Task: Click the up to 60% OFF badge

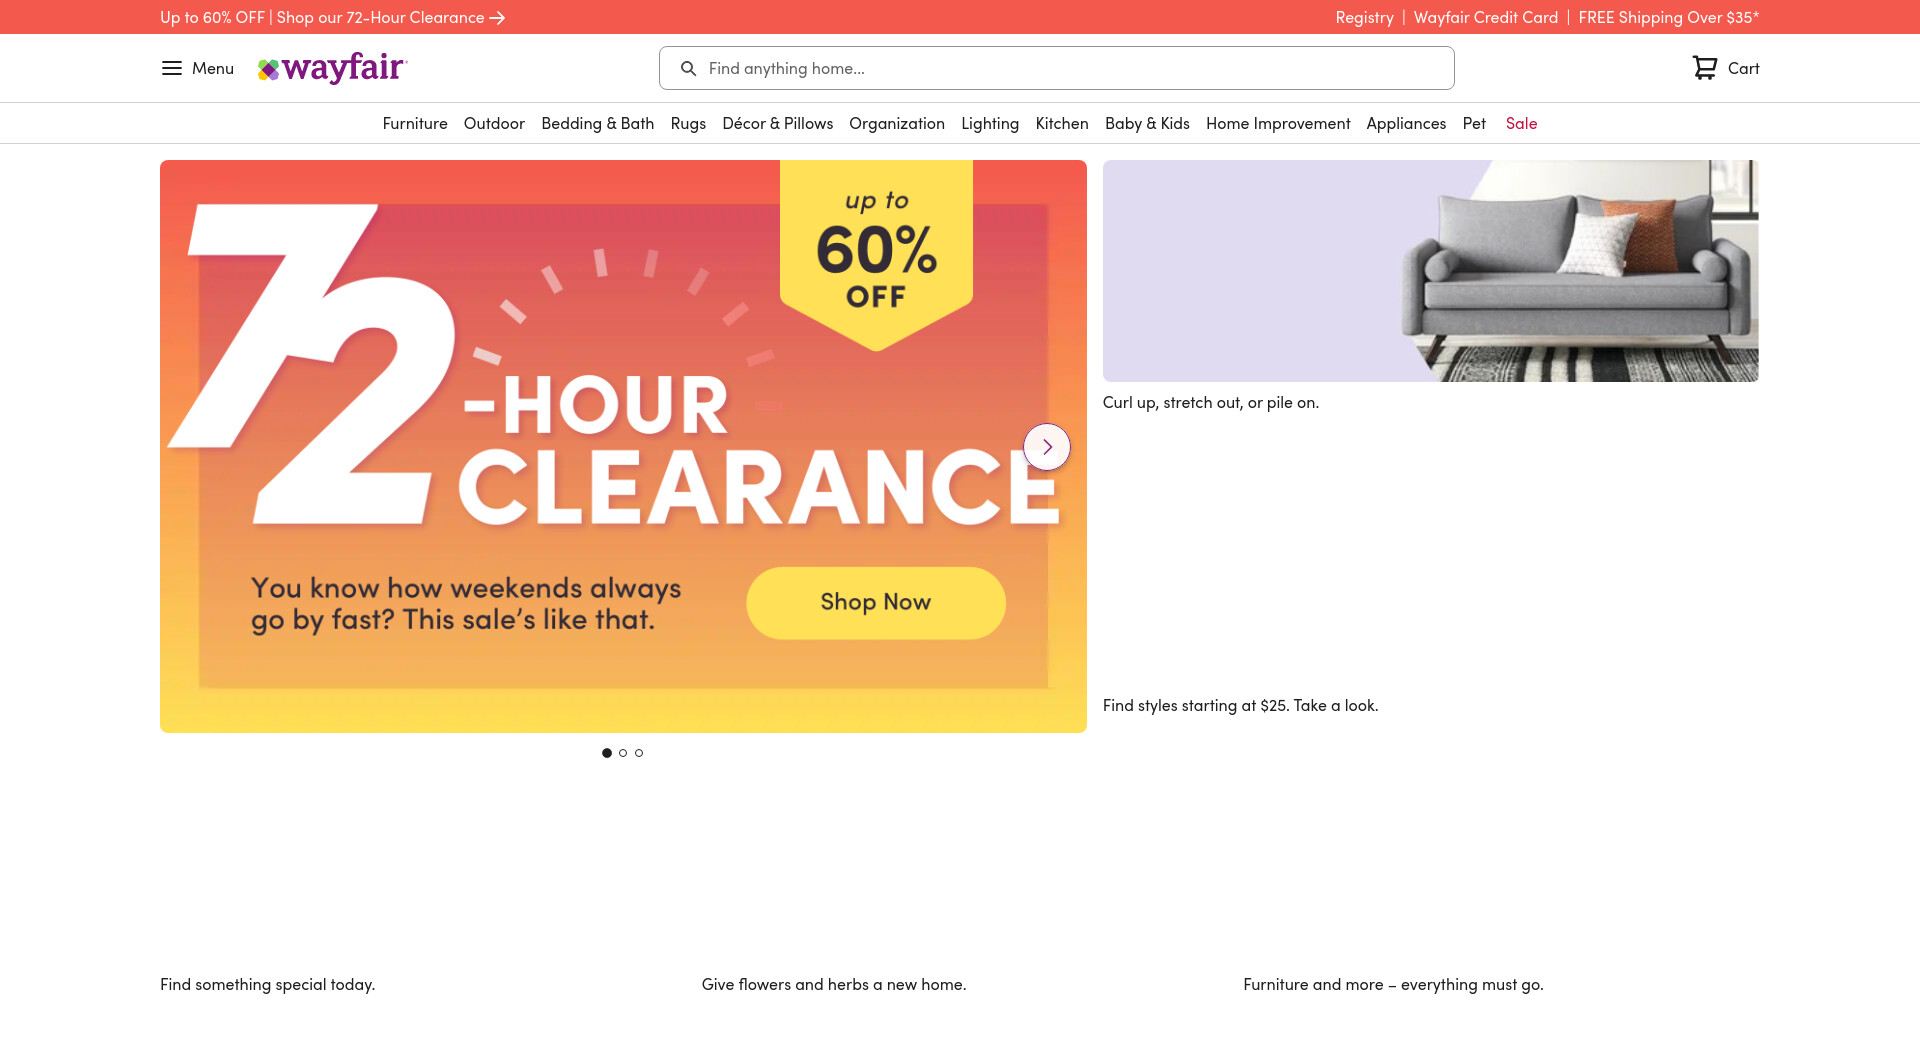Action: click(x=876, y=250)
